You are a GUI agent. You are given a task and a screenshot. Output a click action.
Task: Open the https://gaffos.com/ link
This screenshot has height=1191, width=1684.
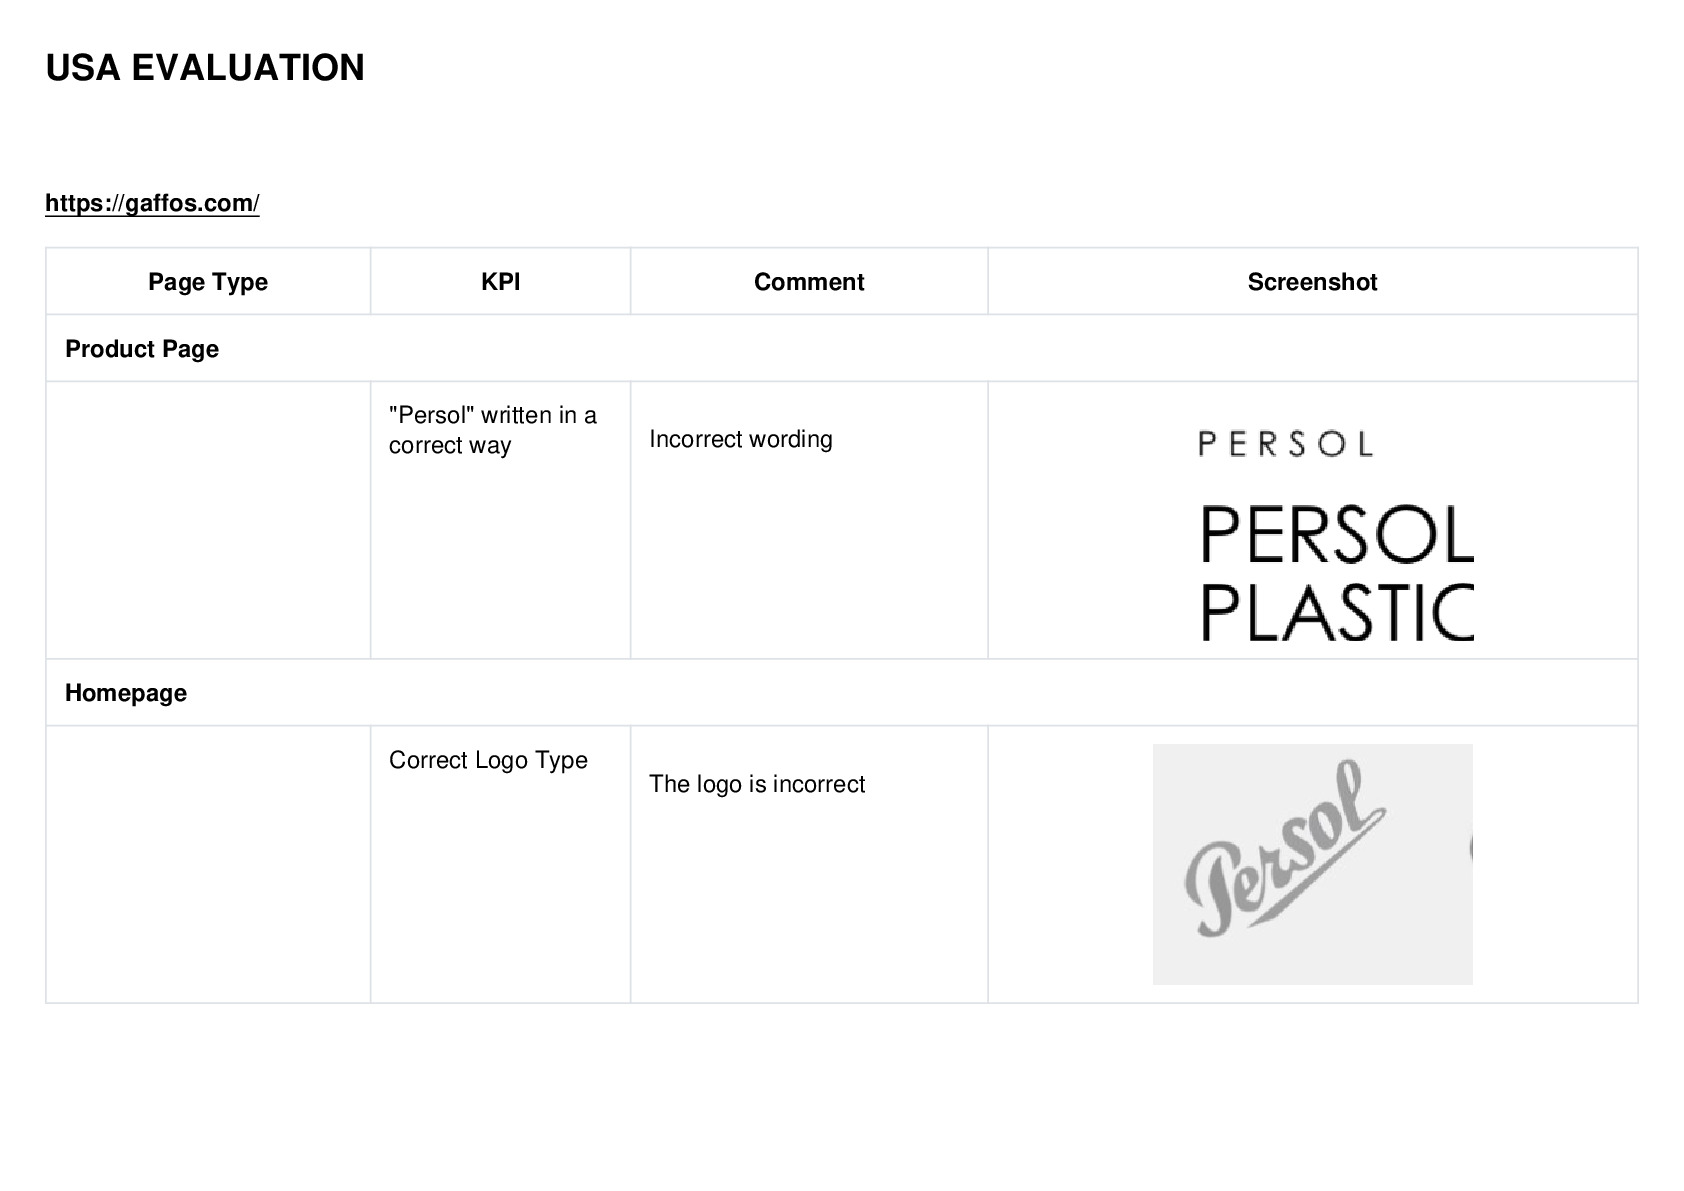[x=152, y=203]
